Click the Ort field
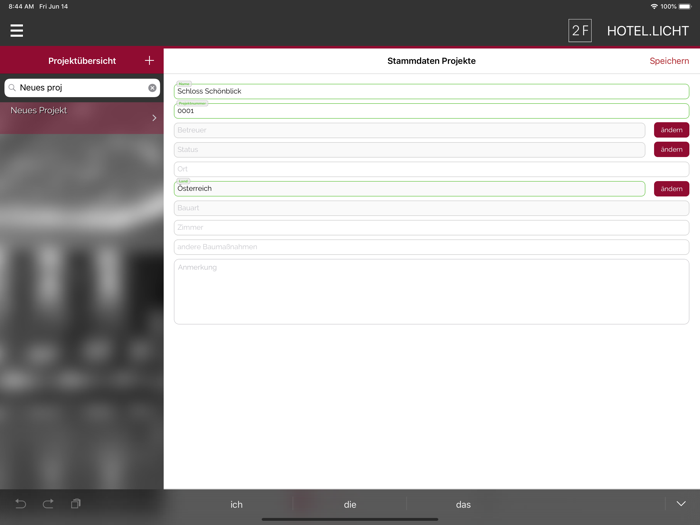 tap(431, 169)
